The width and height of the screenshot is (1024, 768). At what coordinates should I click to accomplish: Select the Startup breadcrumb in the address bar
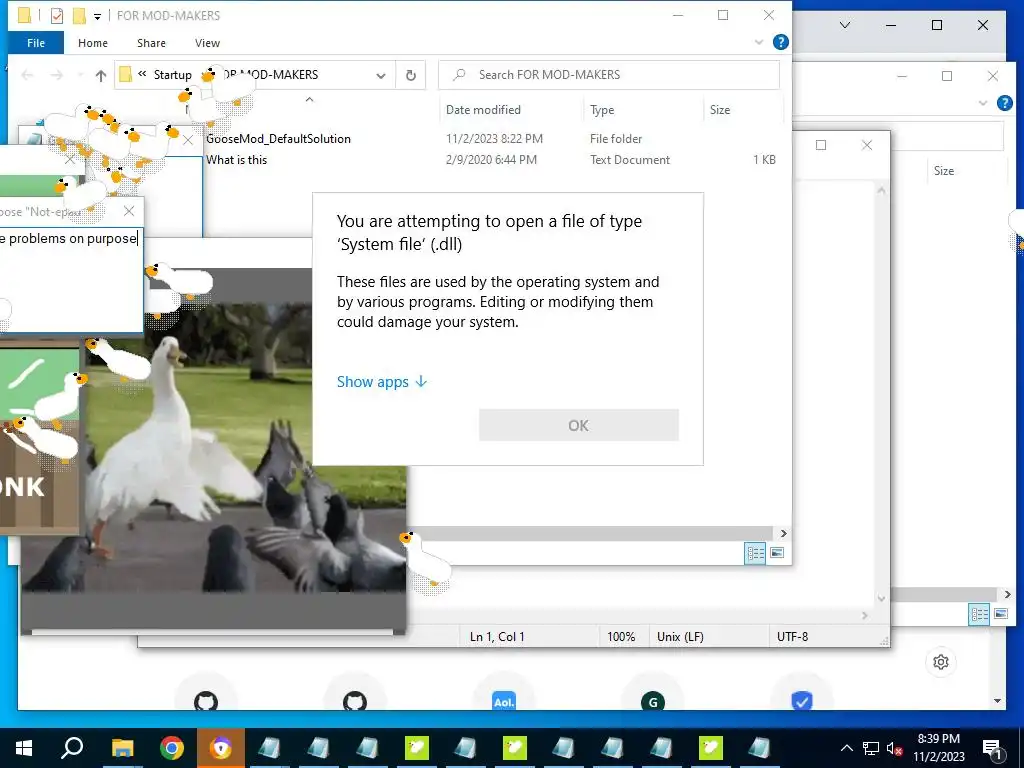click(172, 74)
